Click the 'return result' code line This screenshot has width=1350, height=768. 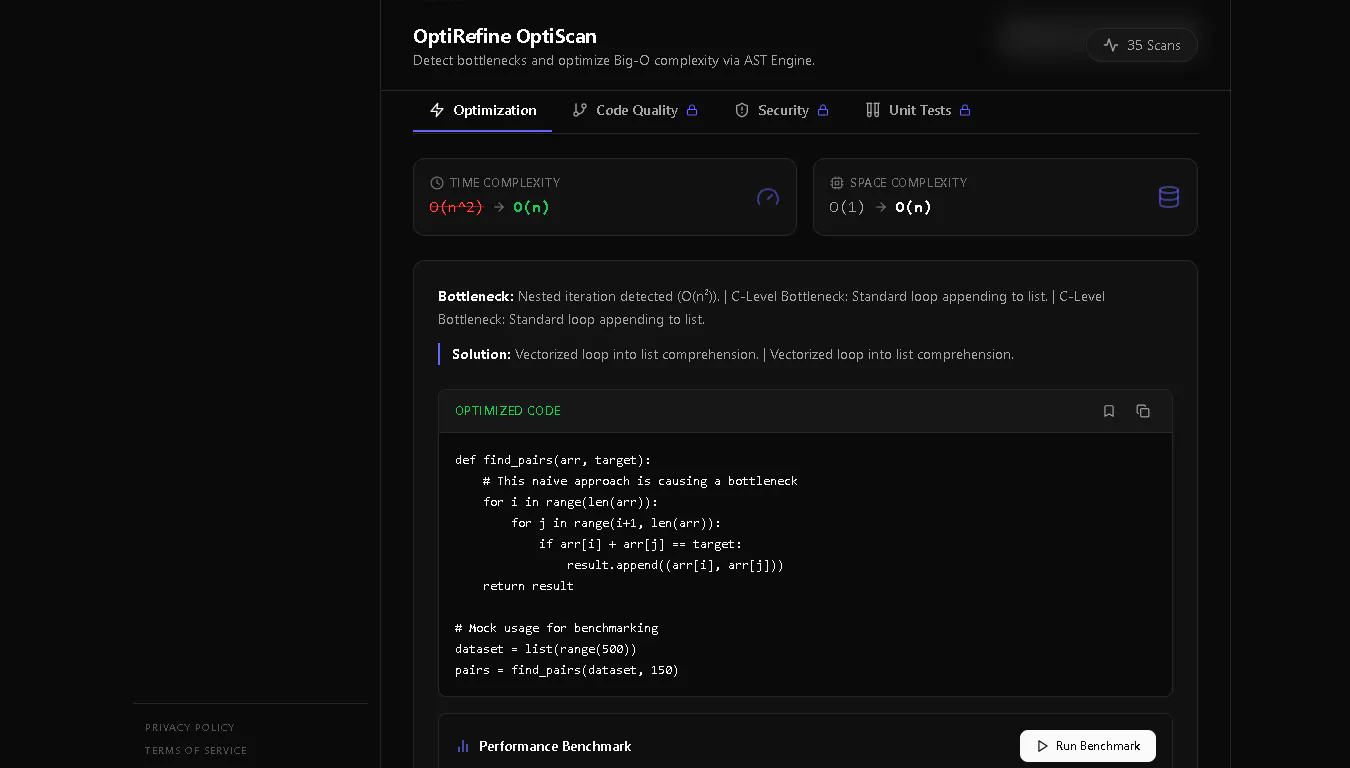(528, 586)
